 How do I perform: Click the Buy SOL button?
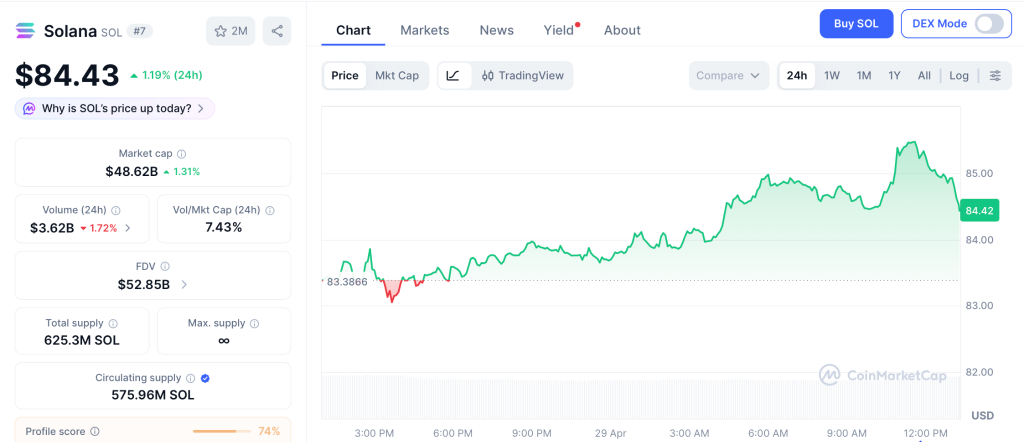tap(856, 24)
